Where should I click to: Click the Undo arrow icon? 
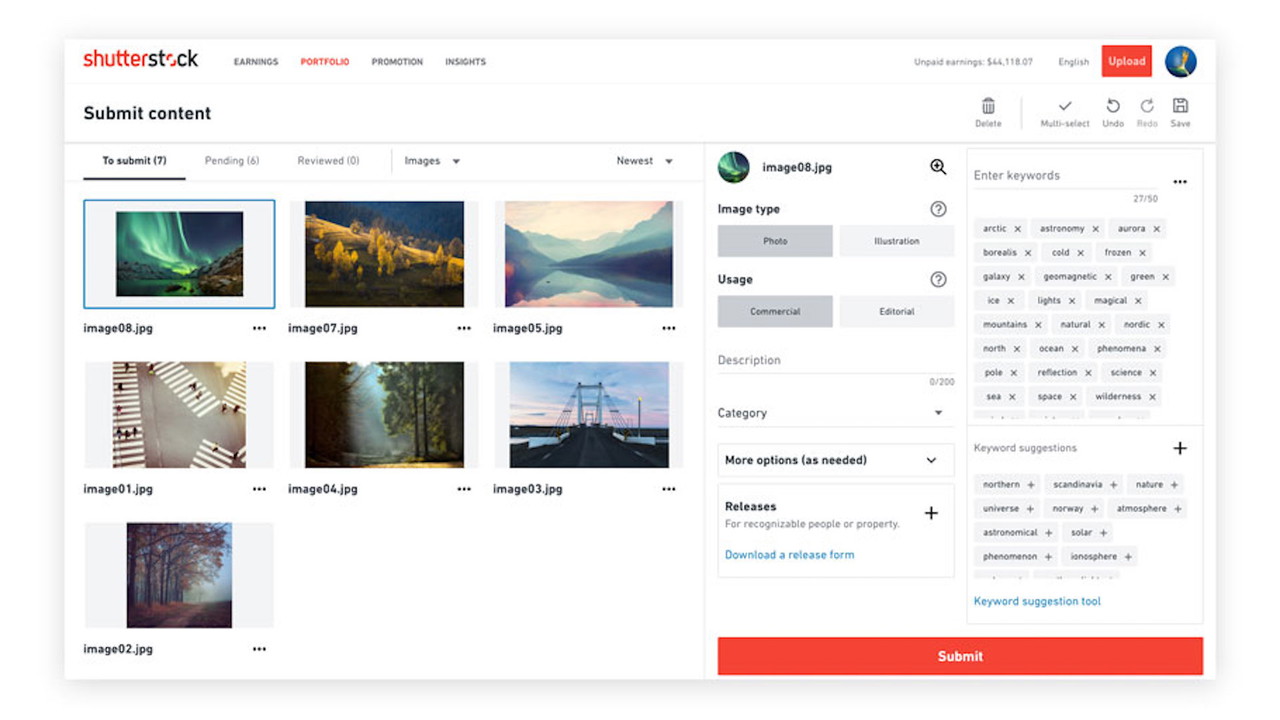click(1112, 107)
